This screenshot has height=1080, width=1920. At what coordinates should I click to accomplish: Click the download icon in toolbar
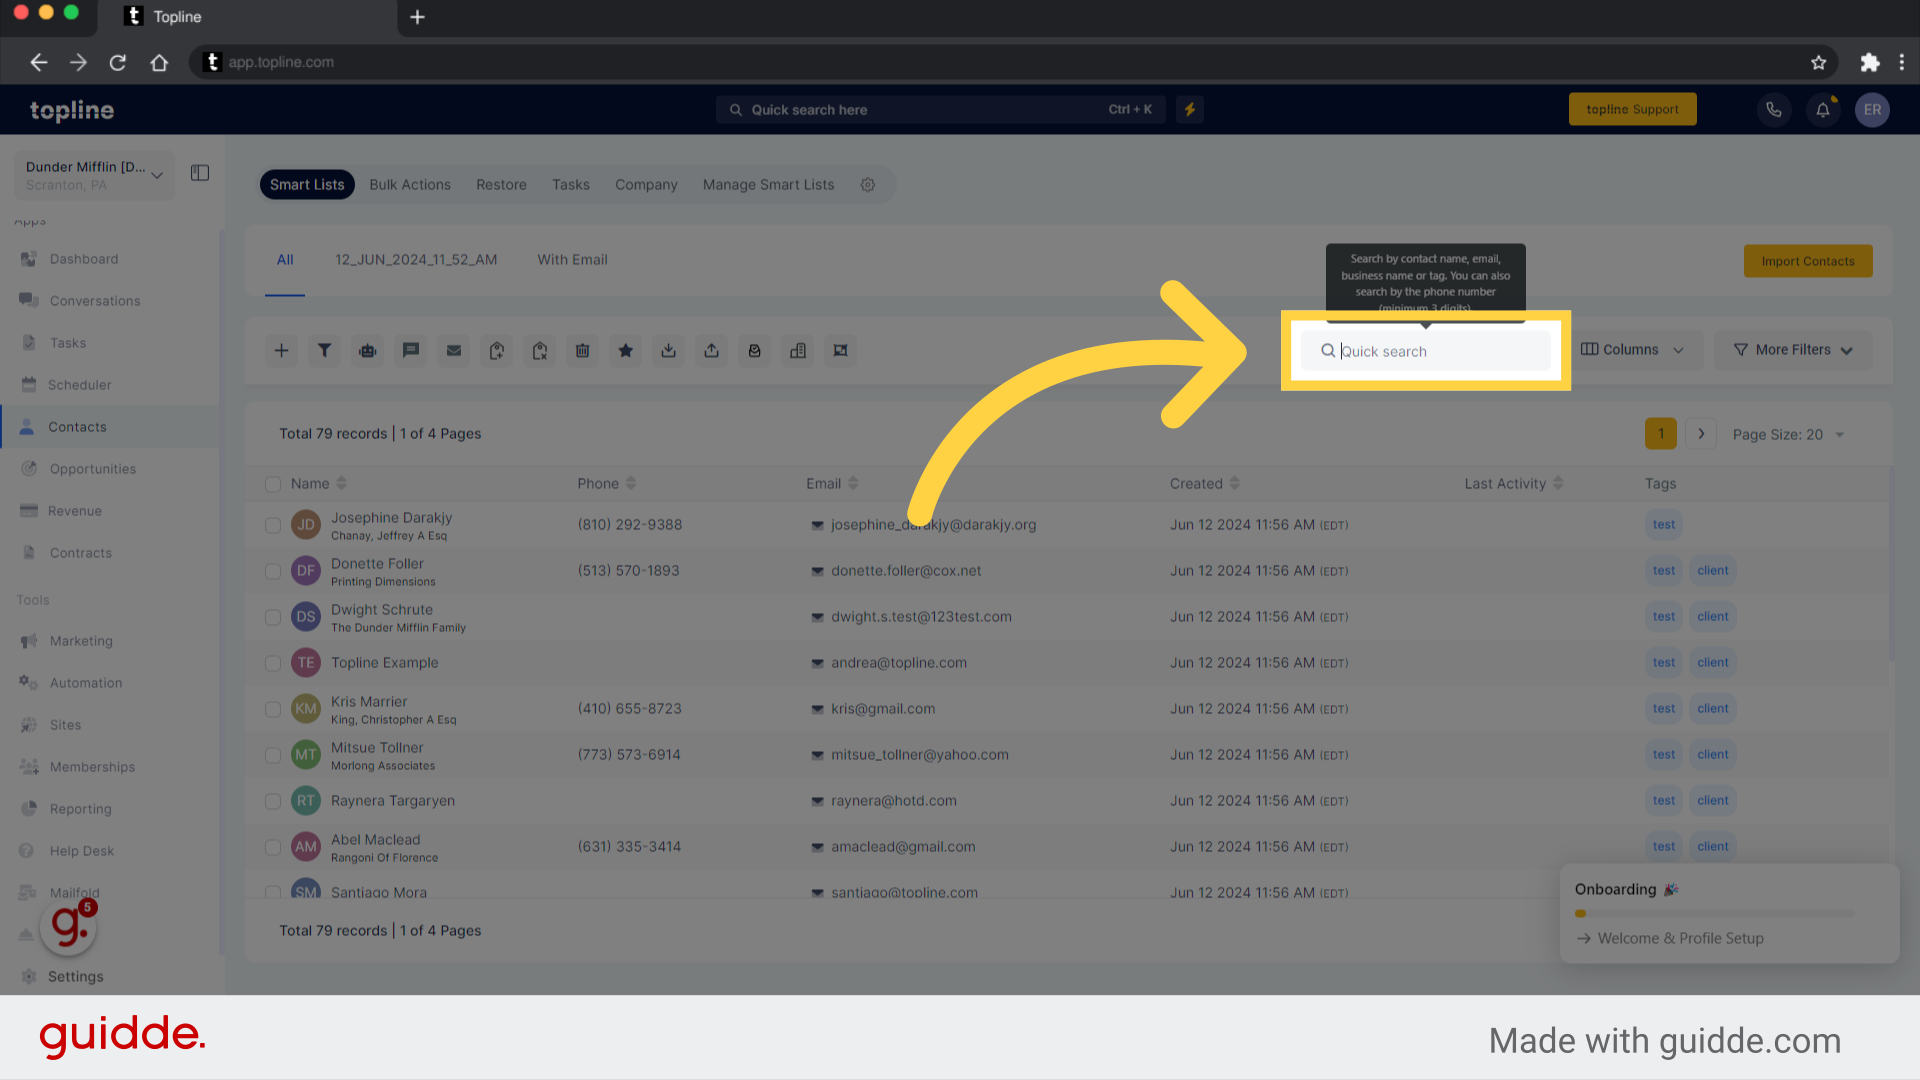670,349
